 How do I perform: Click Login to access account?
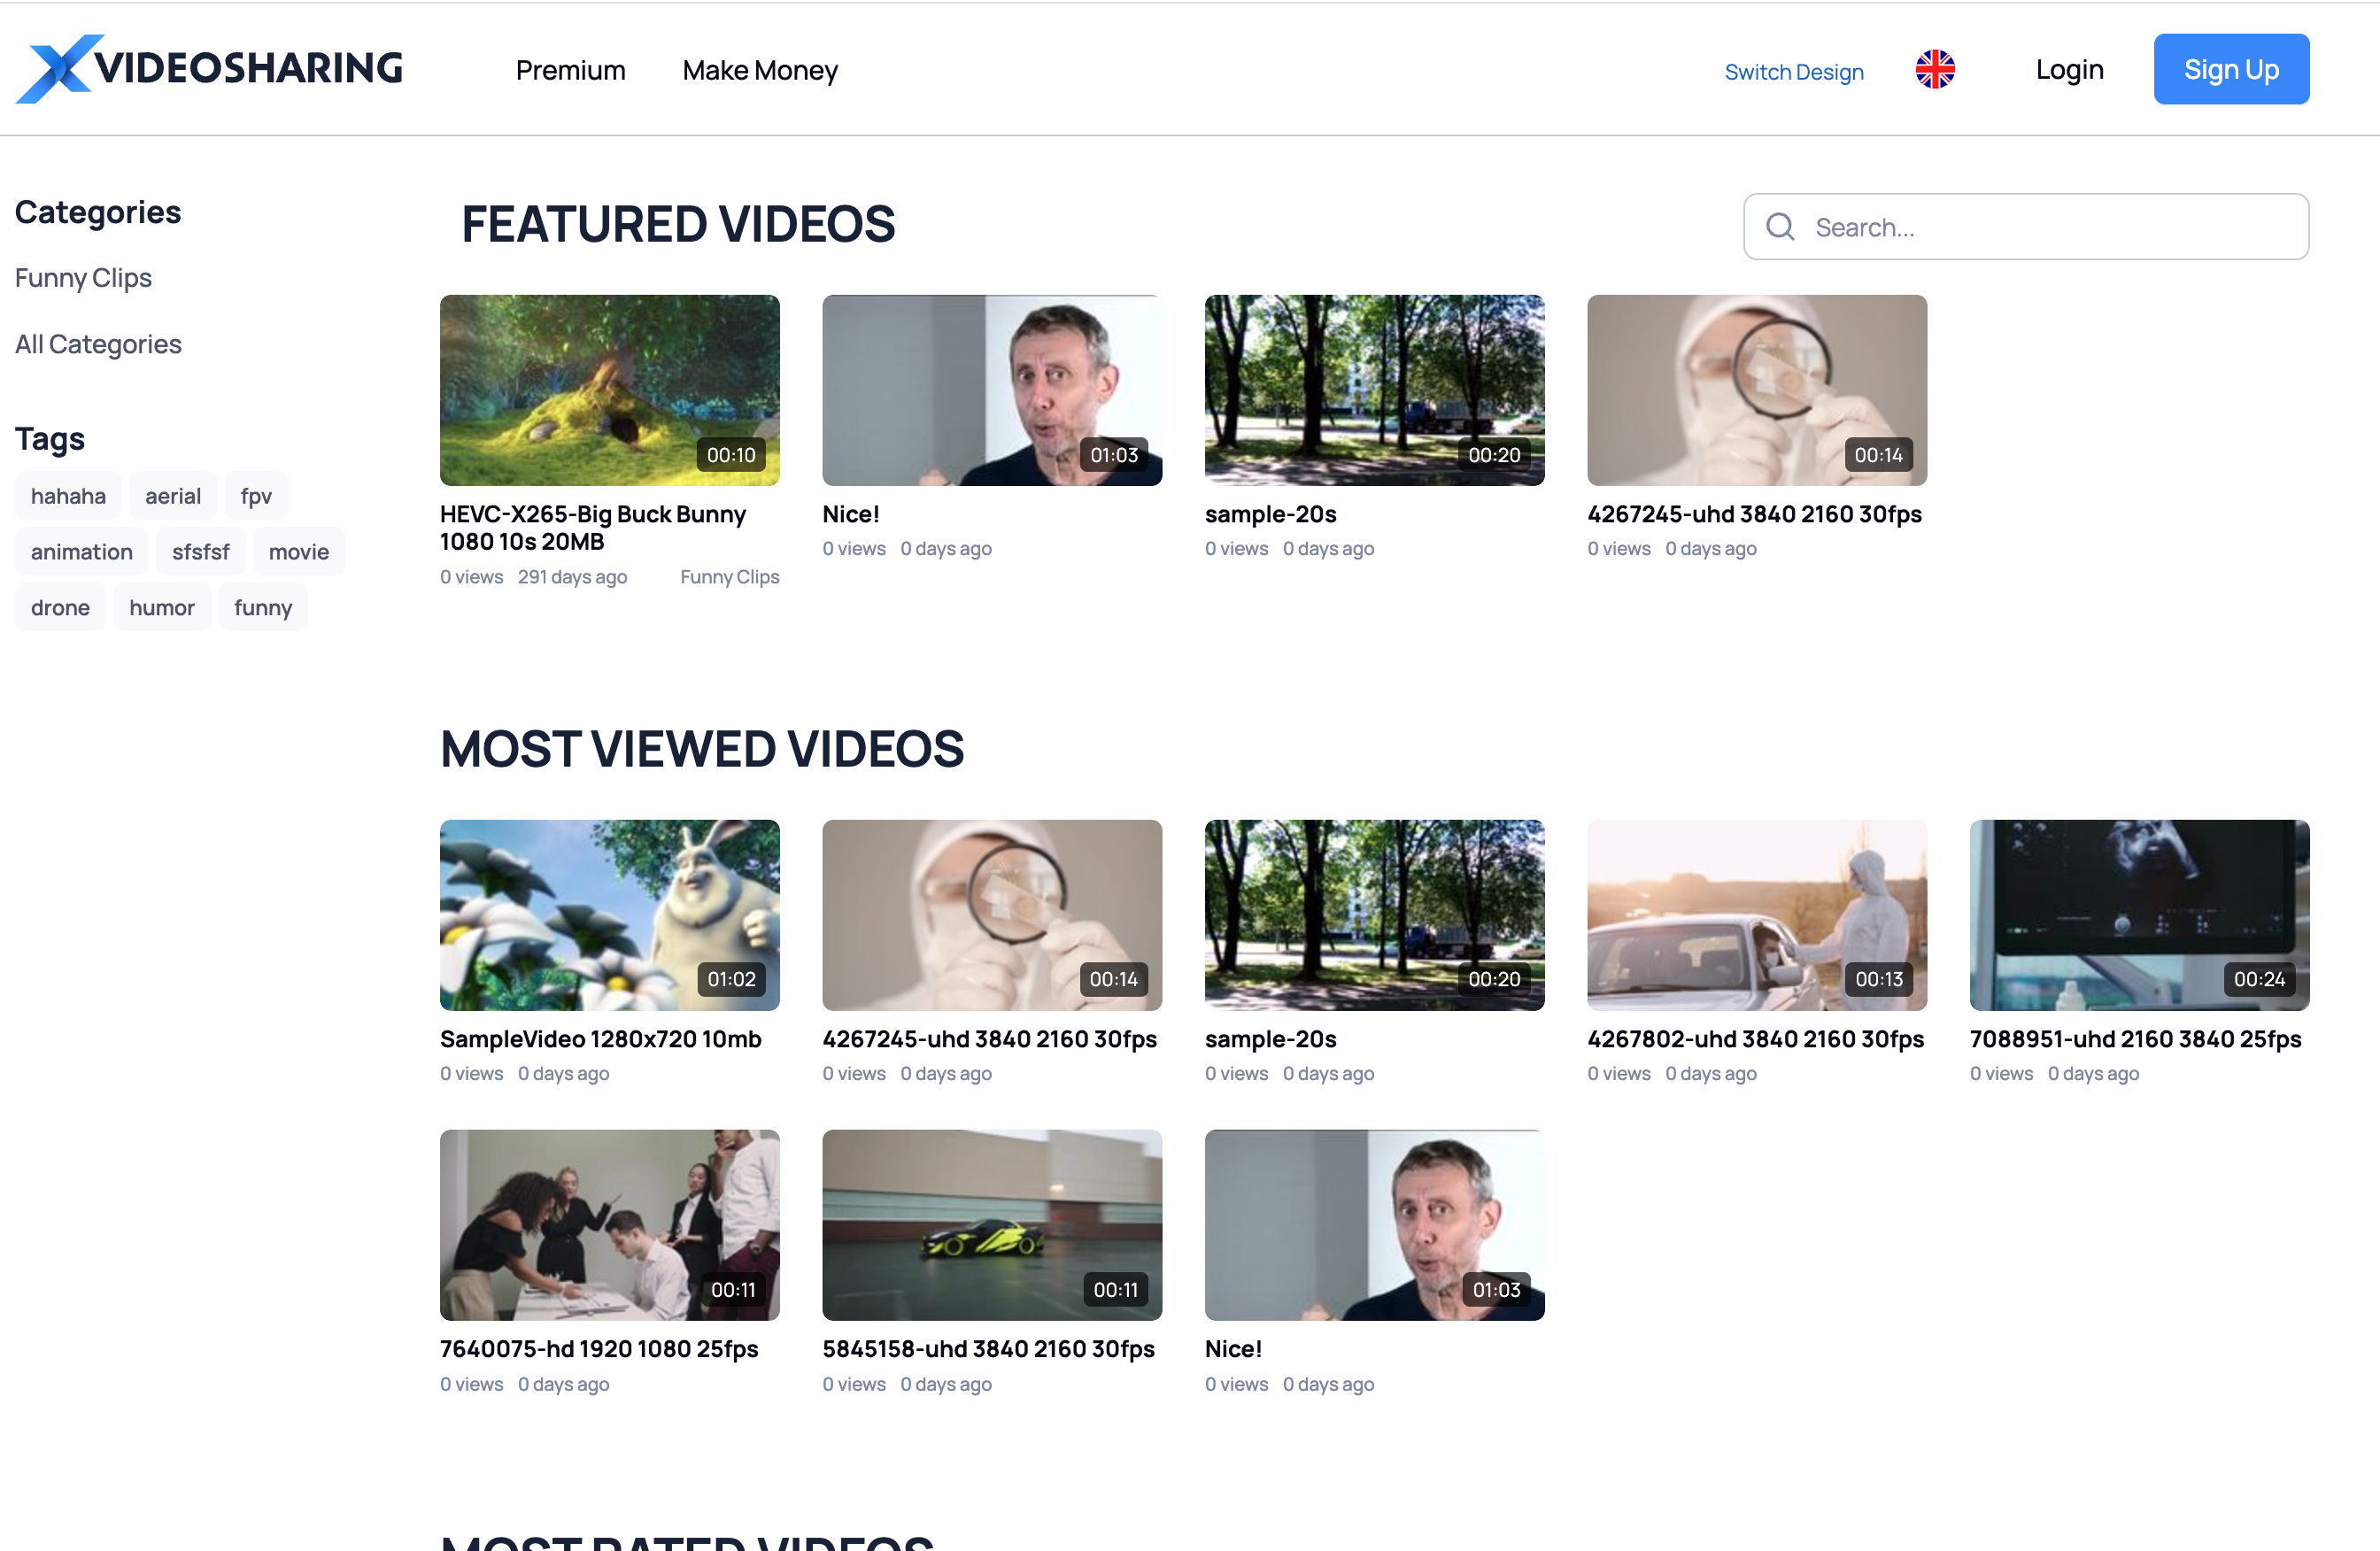click(2069, 71)
